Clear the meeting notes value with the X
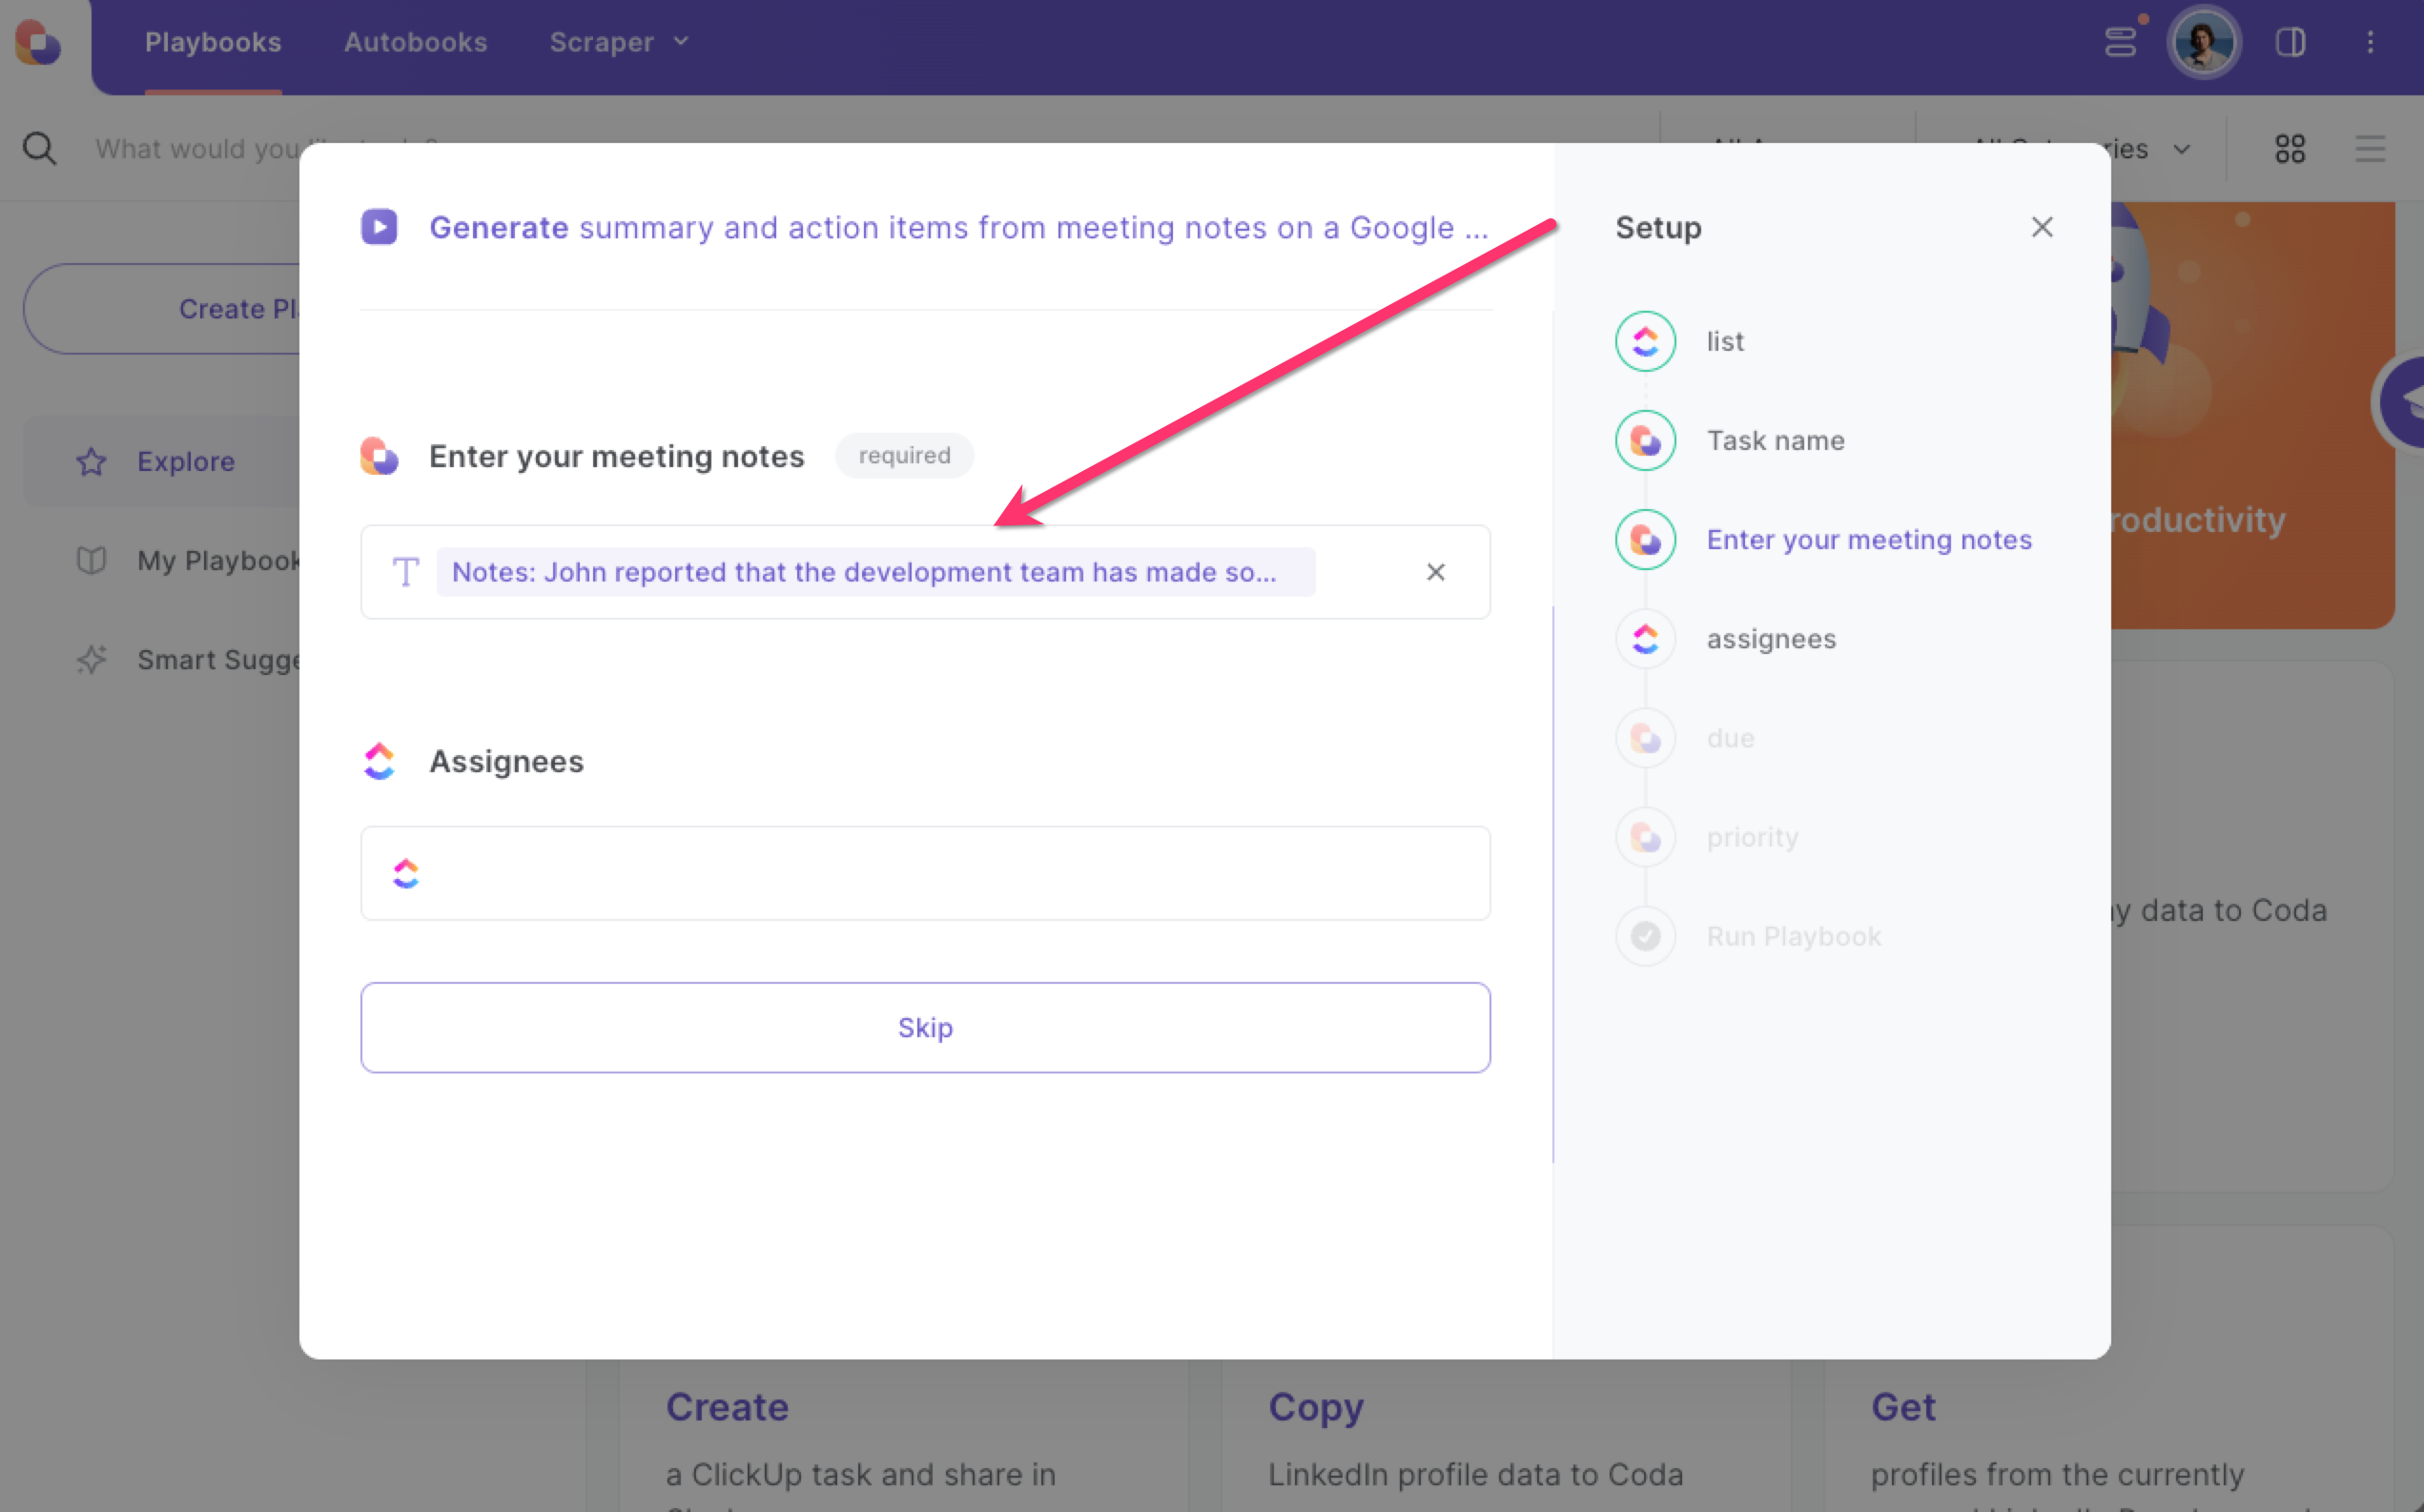 click(1435, 572)
